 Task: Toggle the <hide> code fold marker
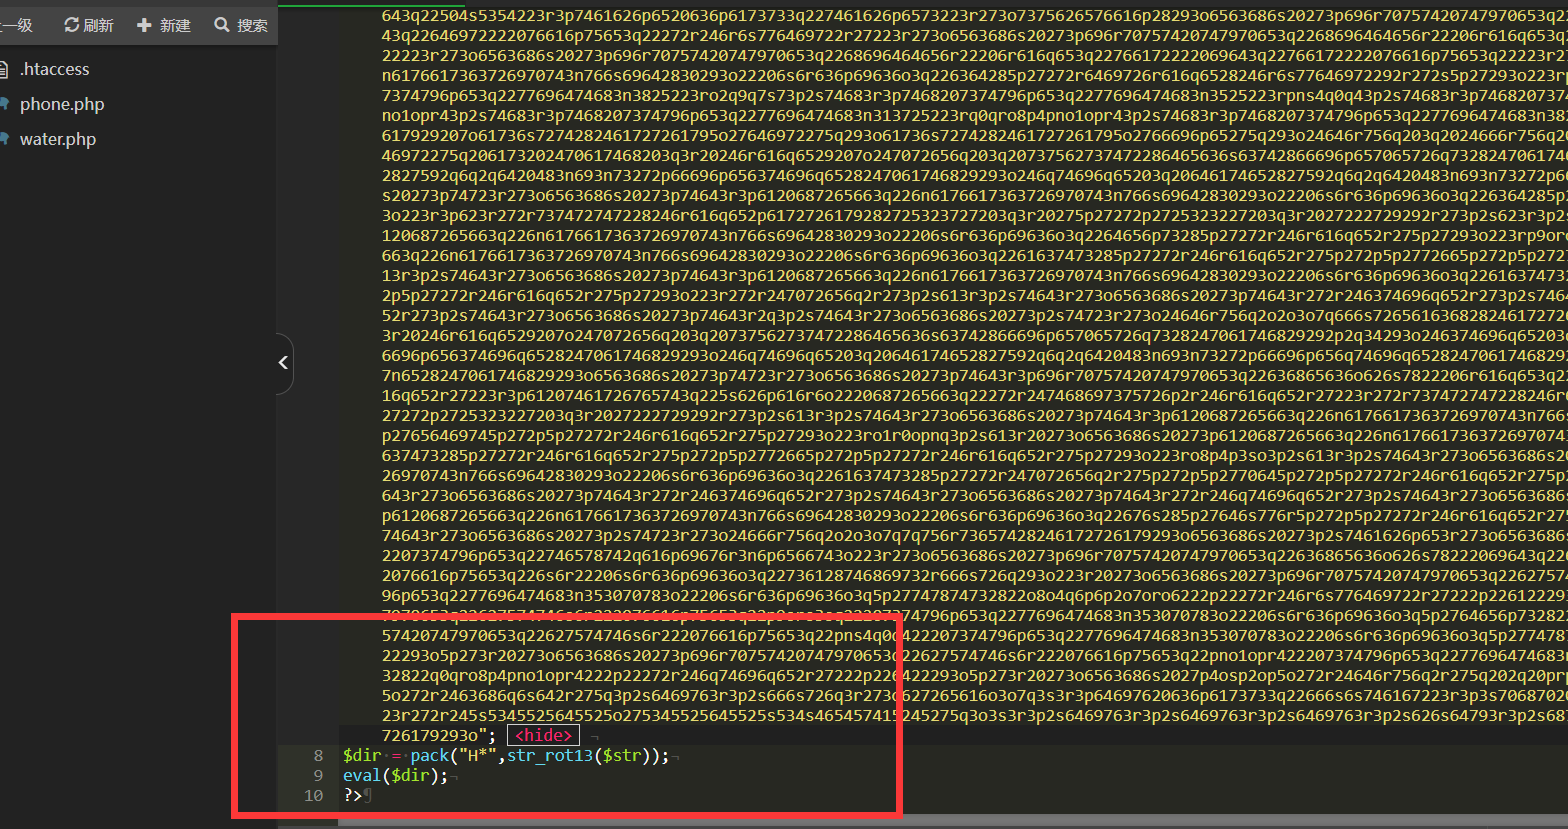pyautogui.click(x=543, y=736)
